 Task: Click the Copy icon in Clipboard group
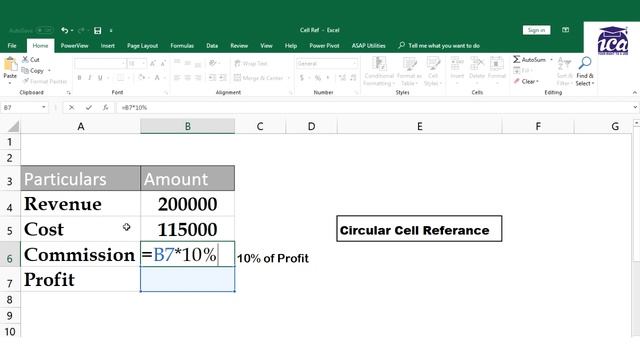(x=25, y=71)
